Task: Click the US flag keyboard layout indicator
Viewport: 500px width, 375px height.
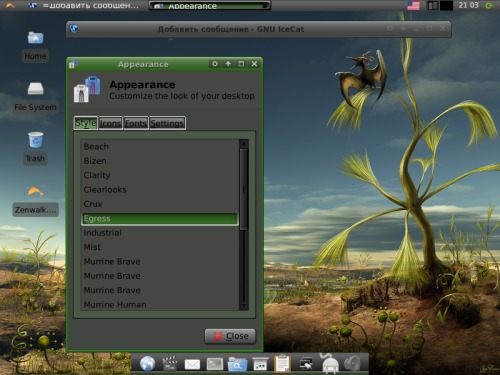Action: 413,5
